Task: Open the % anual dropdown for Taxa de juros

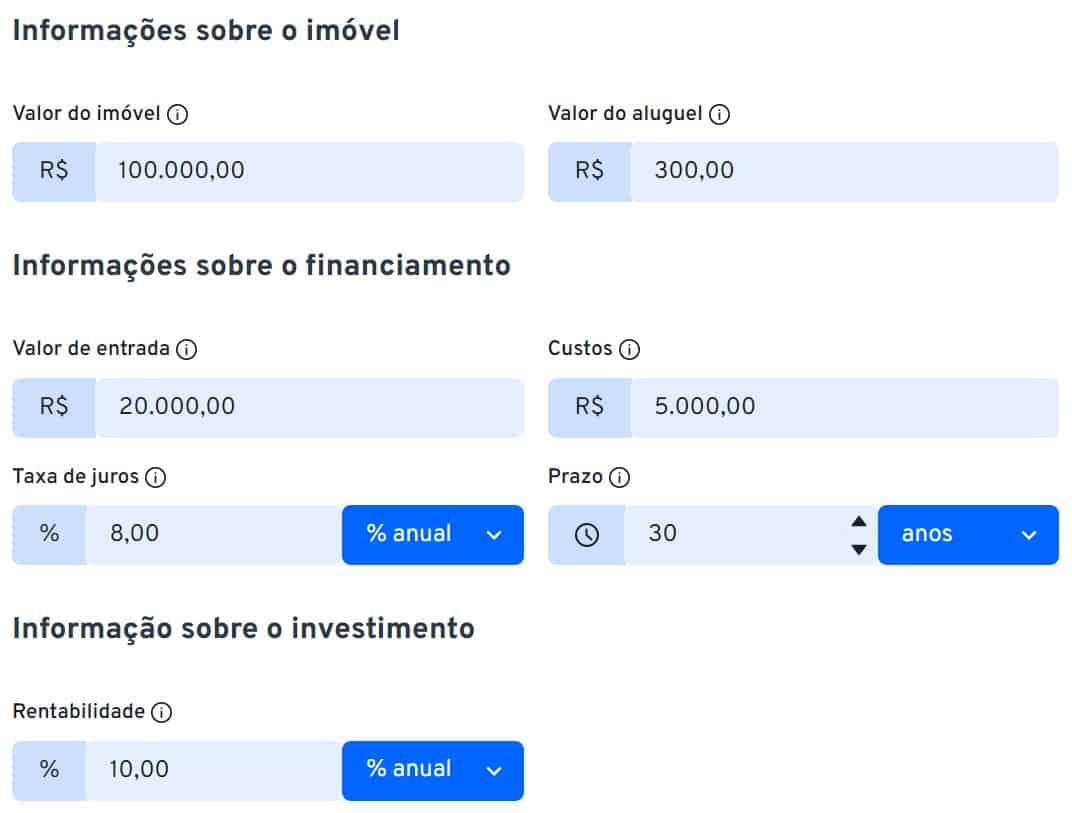Action: pyautogui.click(x=432, y=534)
